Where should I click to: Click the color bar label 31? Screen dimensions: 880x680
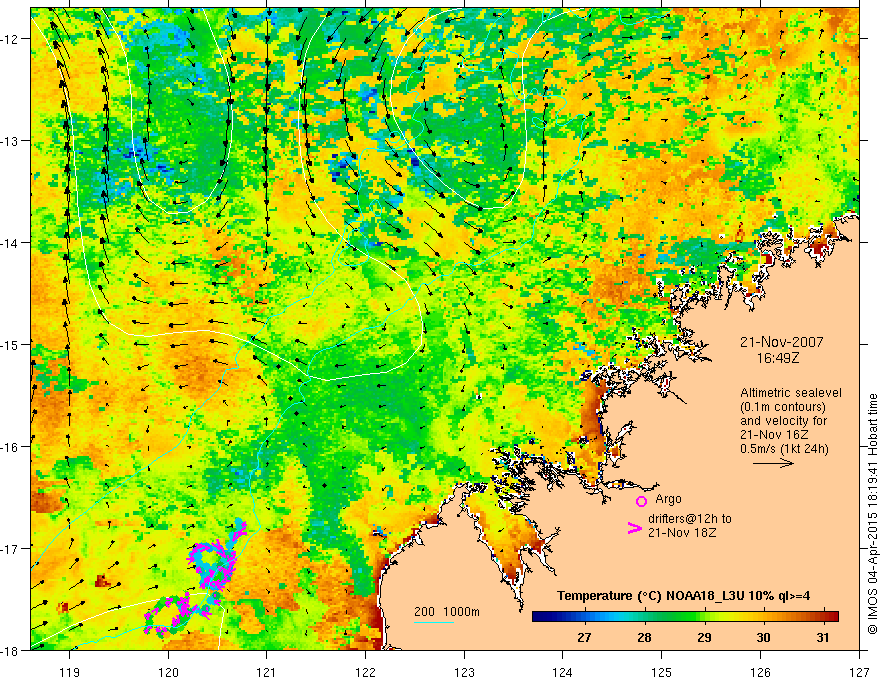[823, 637]
